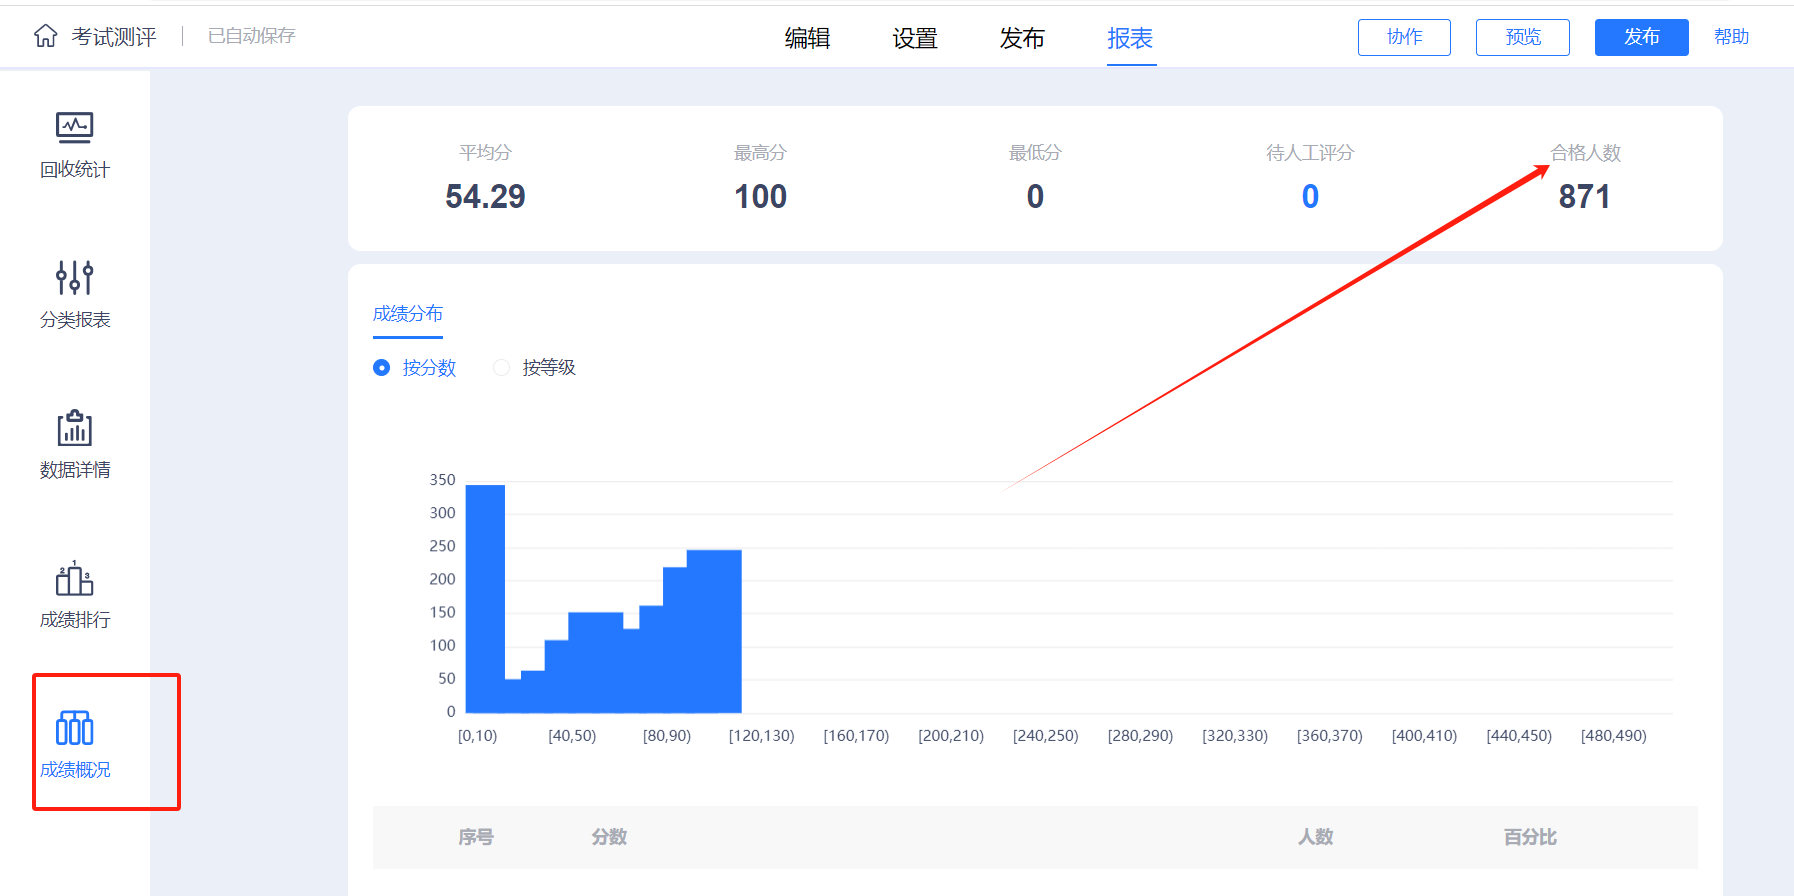Click the 分数 column header
This screenshot has width=1794, height=896.
coord(609,837)
